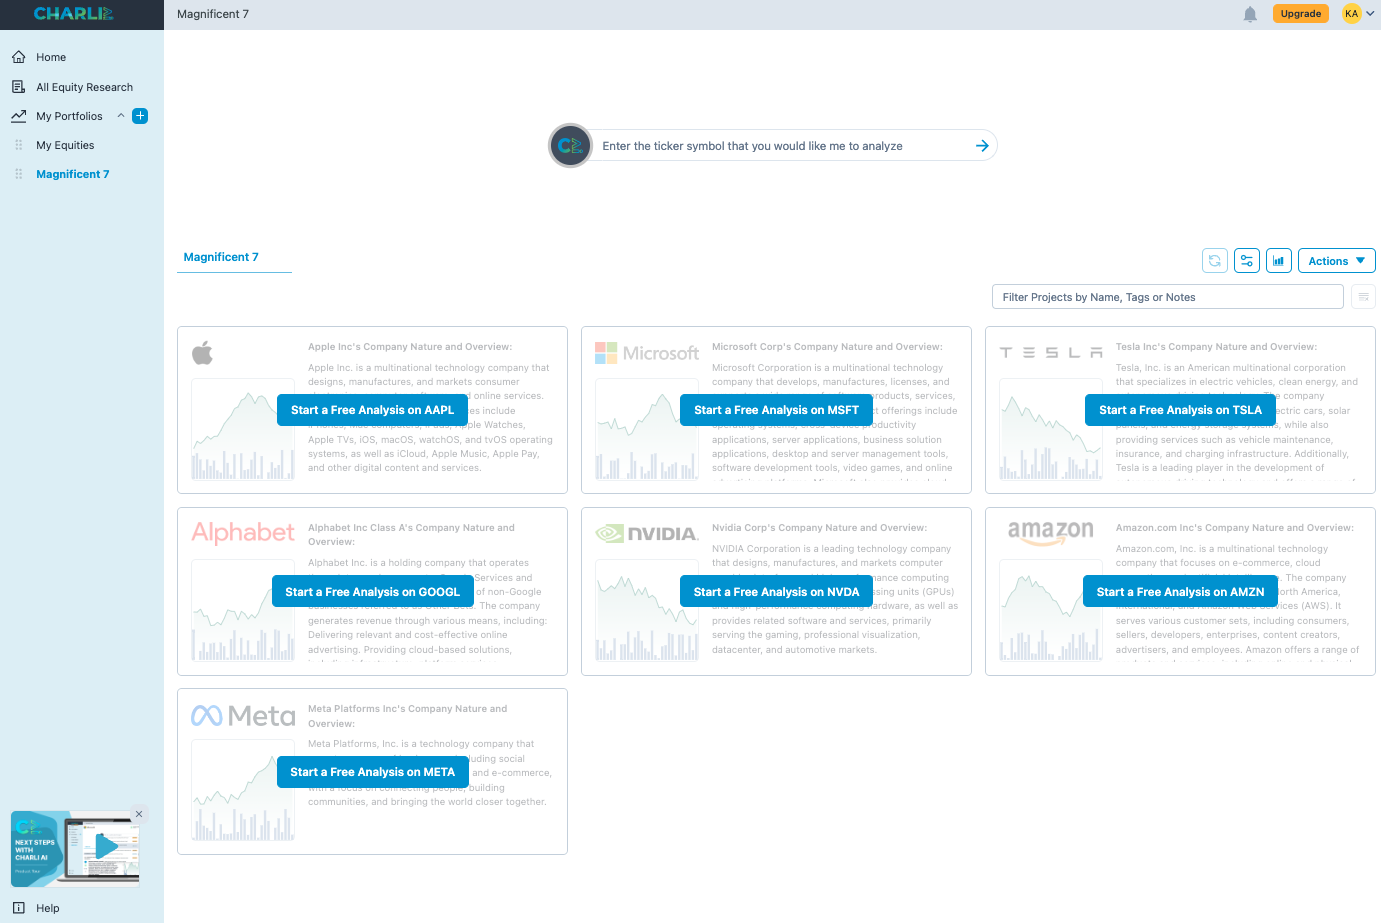Open the Tesla stock chart thumbnail
Viewport: 1381px width, 923px height.
point(1051,429)
